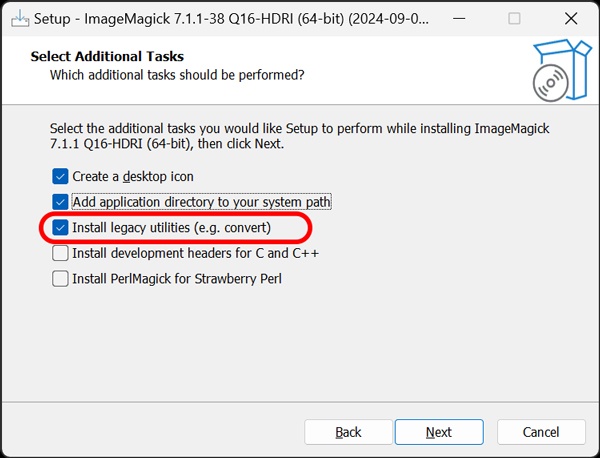The height and width of the screenshot is (458, 600).
Task: Enable Install development headers for C and C++
Action: tap(60, 253)
